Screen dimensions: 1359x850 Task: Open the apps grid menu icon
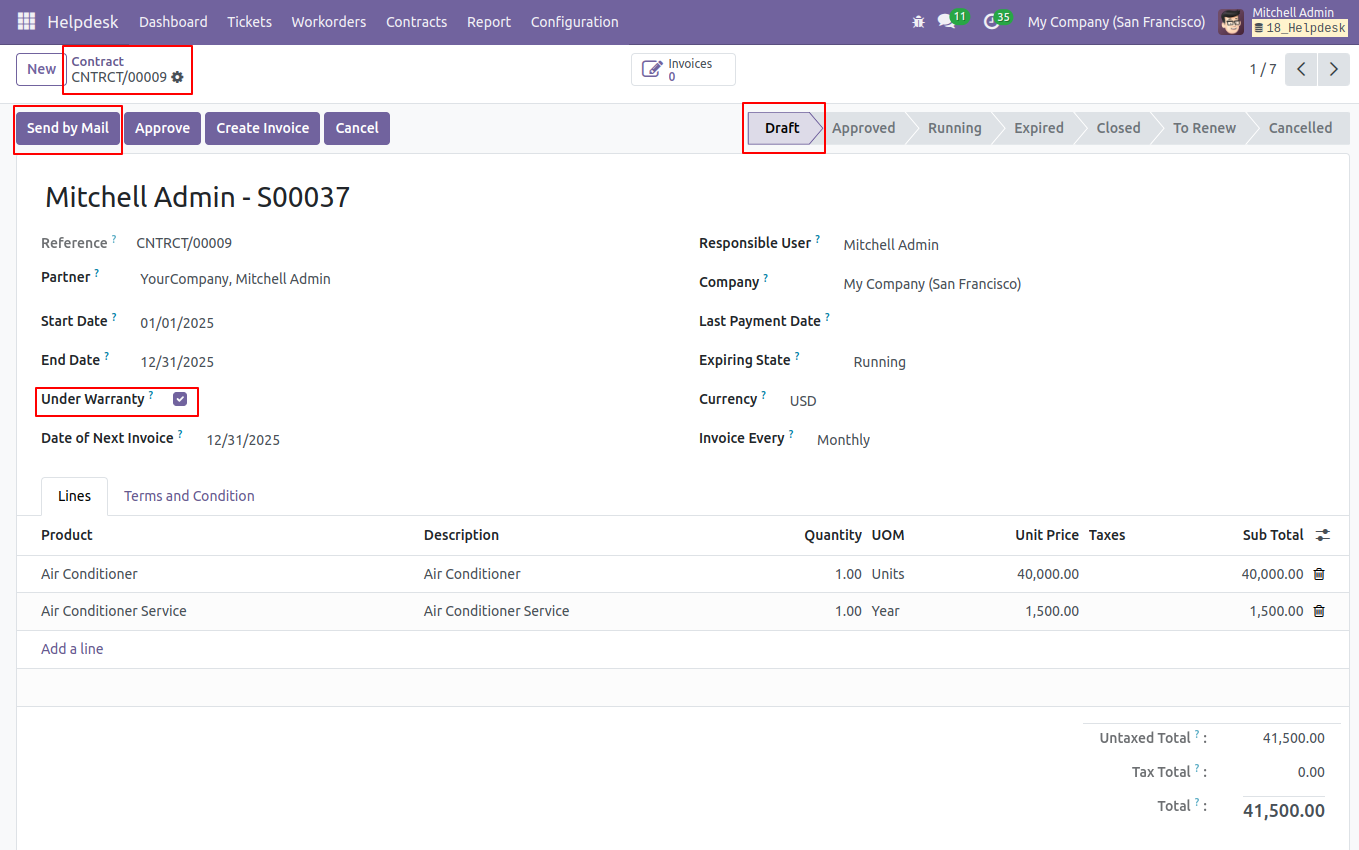pos(26,21)
